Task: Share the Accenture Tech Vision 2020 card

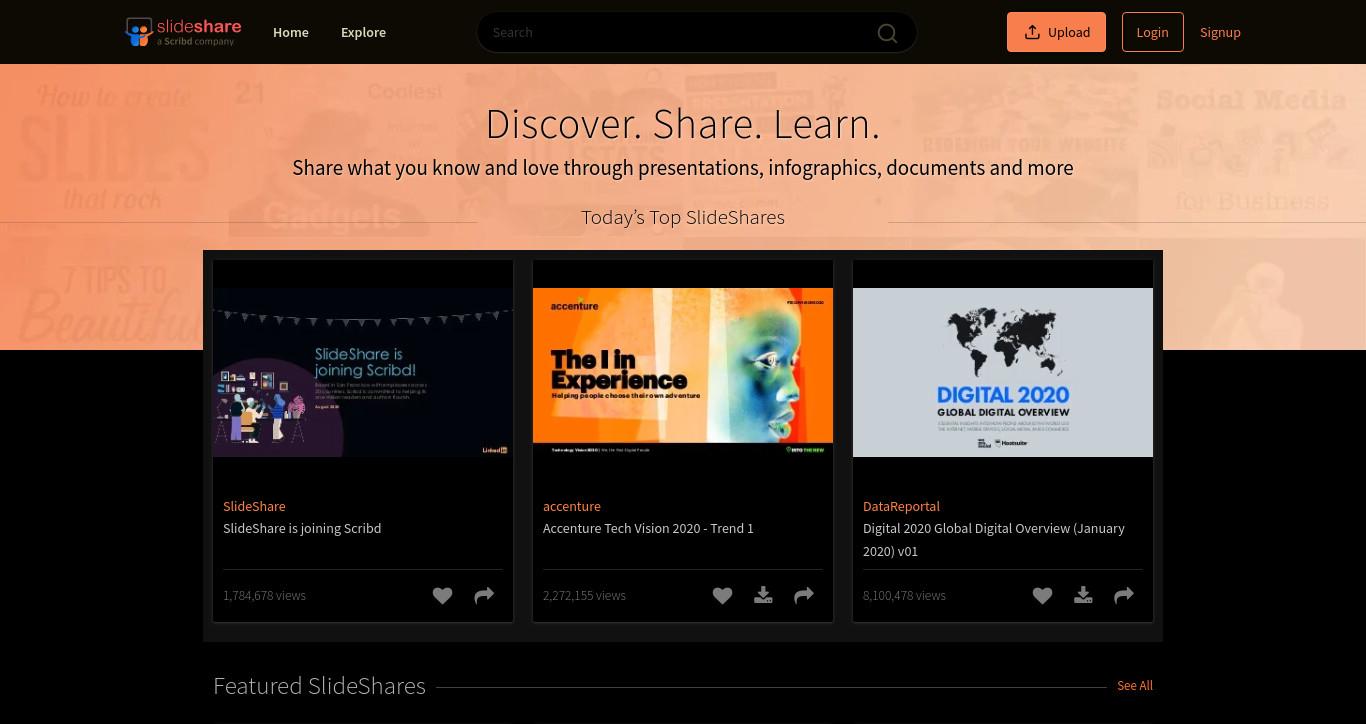Action: pyautogui.click(x=804, y=596)
